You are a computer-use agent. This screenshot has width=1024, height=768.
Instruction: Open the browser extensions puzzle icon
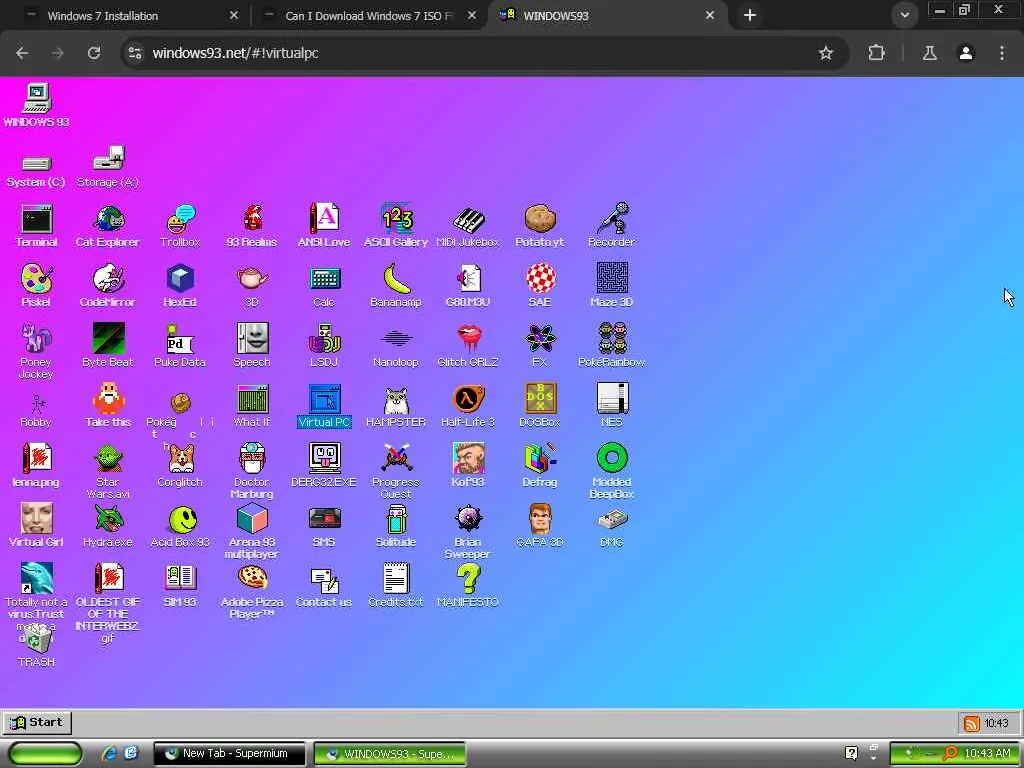pyautogui.click(x=876, y=53)
